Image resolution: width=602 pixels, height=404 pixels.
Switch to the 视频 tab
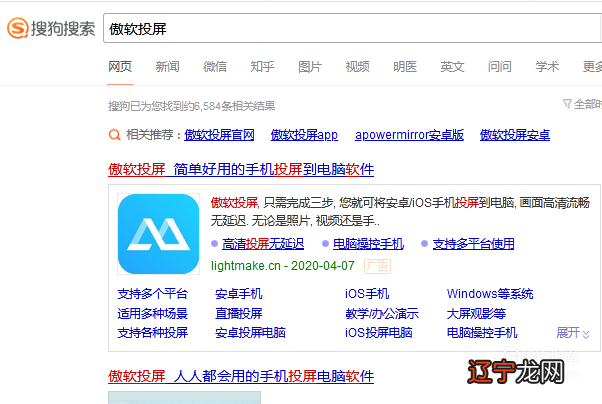(x=357, y=67)
